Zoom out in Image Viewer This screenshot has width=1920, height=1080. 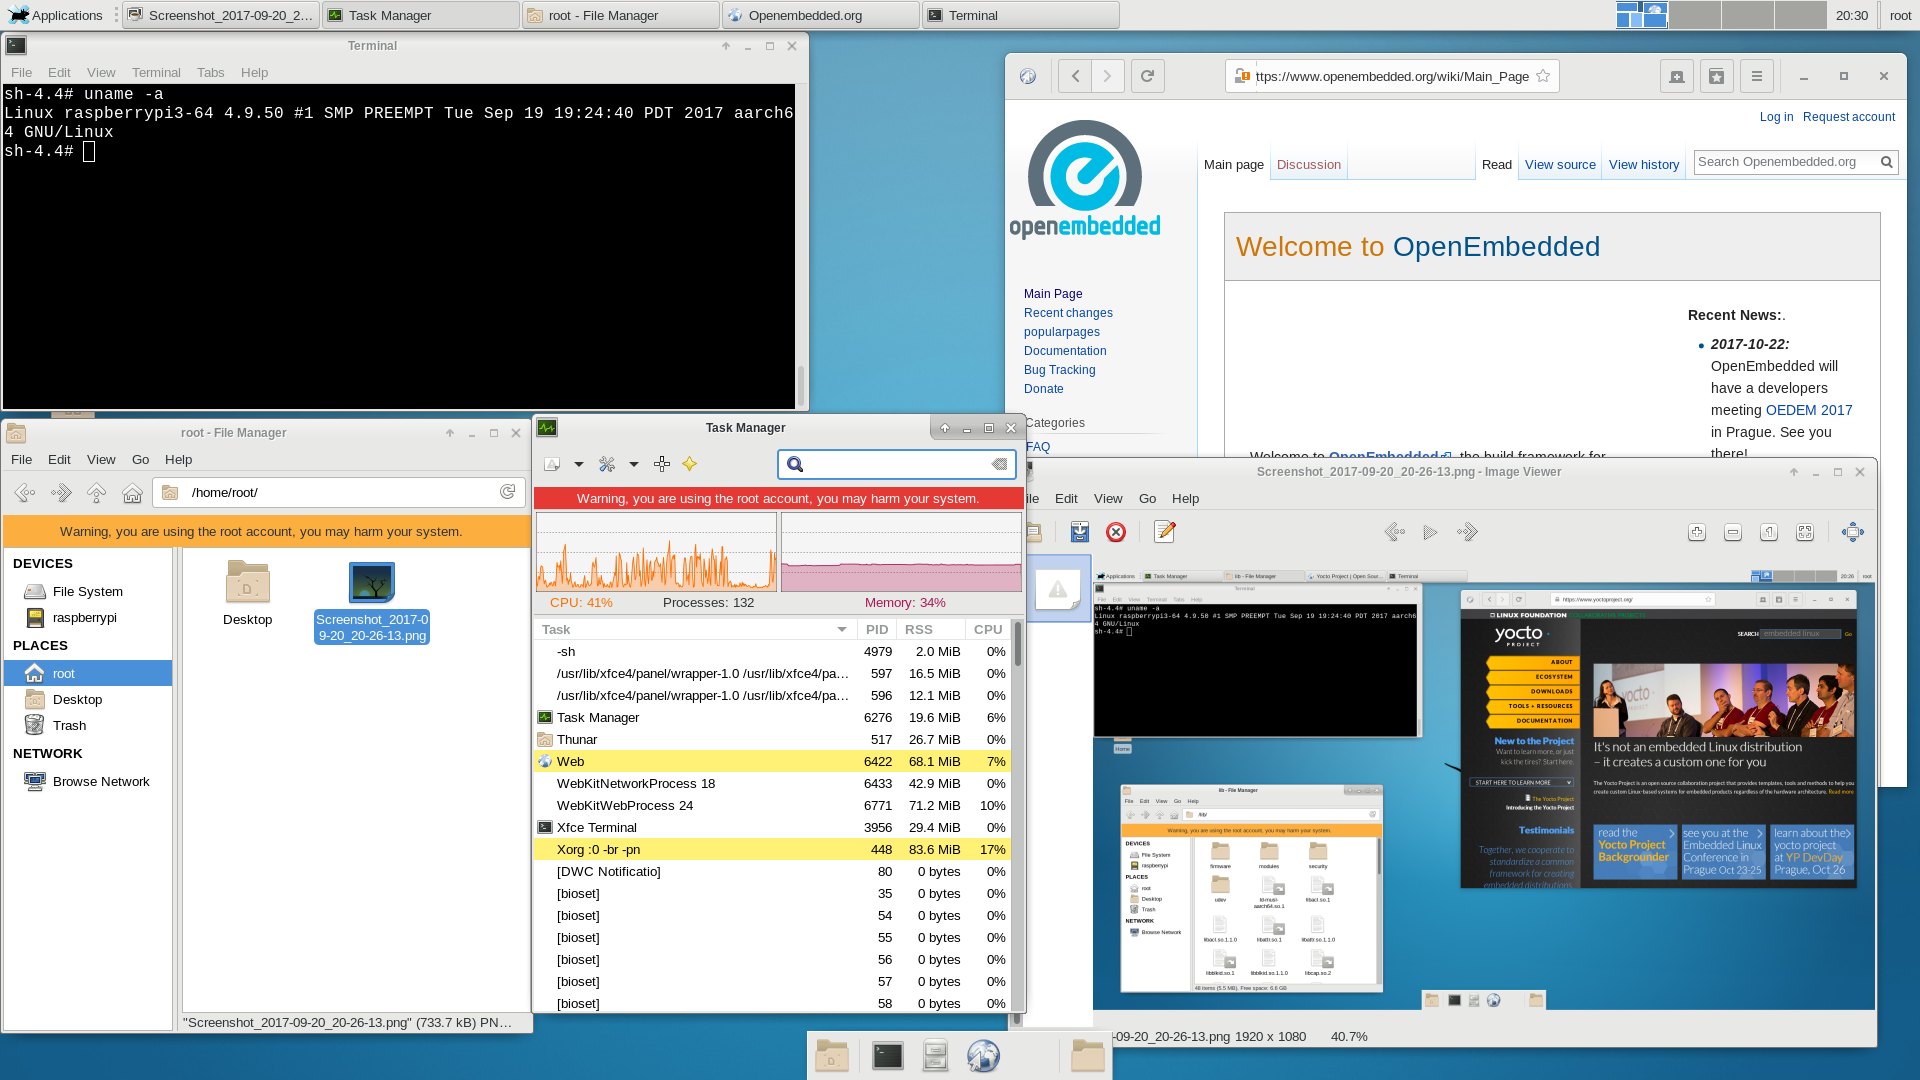(1733, 532)
